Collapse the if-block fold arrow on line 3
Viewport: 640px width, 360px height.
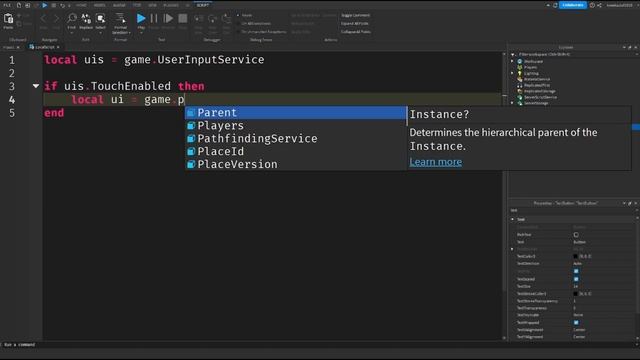tap(36, 86)
